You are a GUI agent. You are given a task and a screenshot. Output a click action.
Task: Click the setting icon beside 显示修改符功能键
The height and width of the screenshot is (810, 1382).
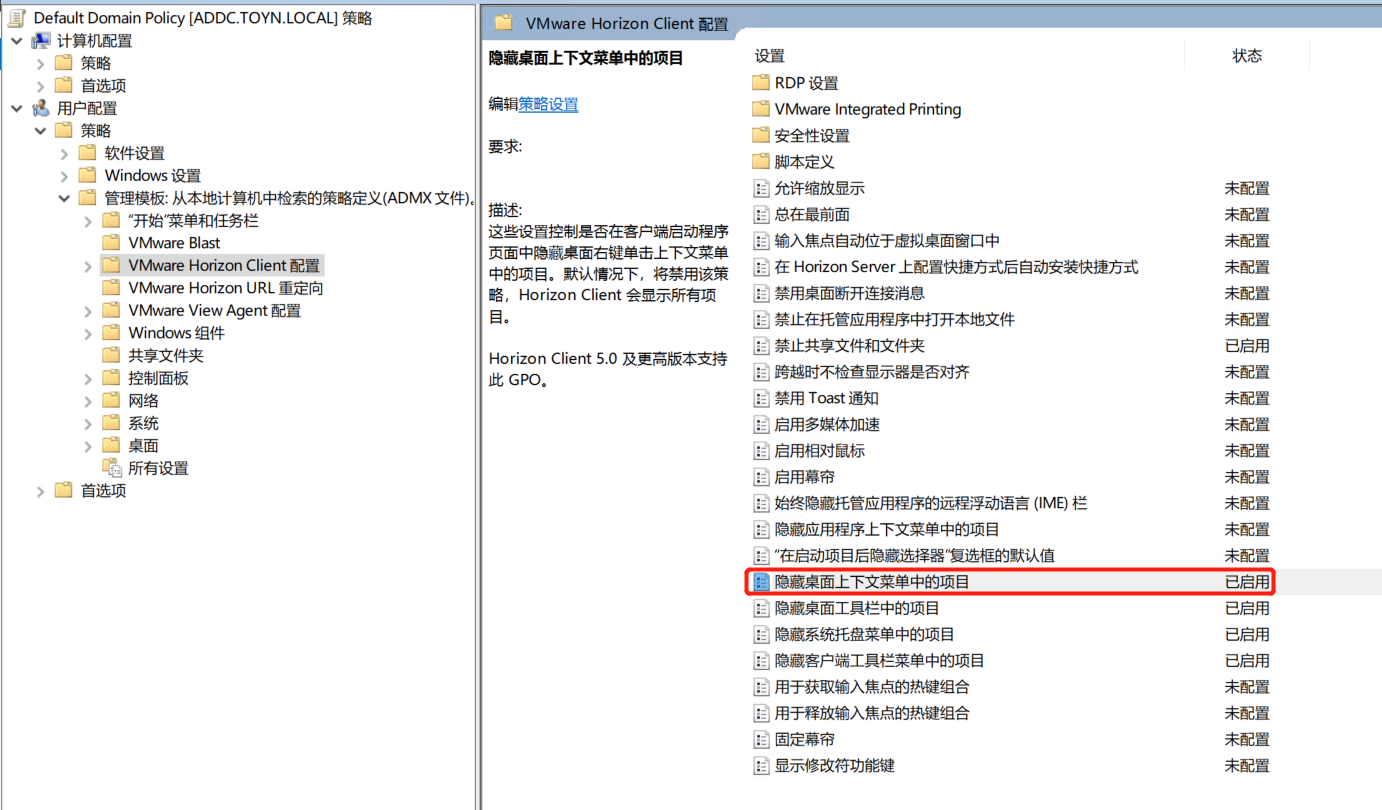coord(760,765)
